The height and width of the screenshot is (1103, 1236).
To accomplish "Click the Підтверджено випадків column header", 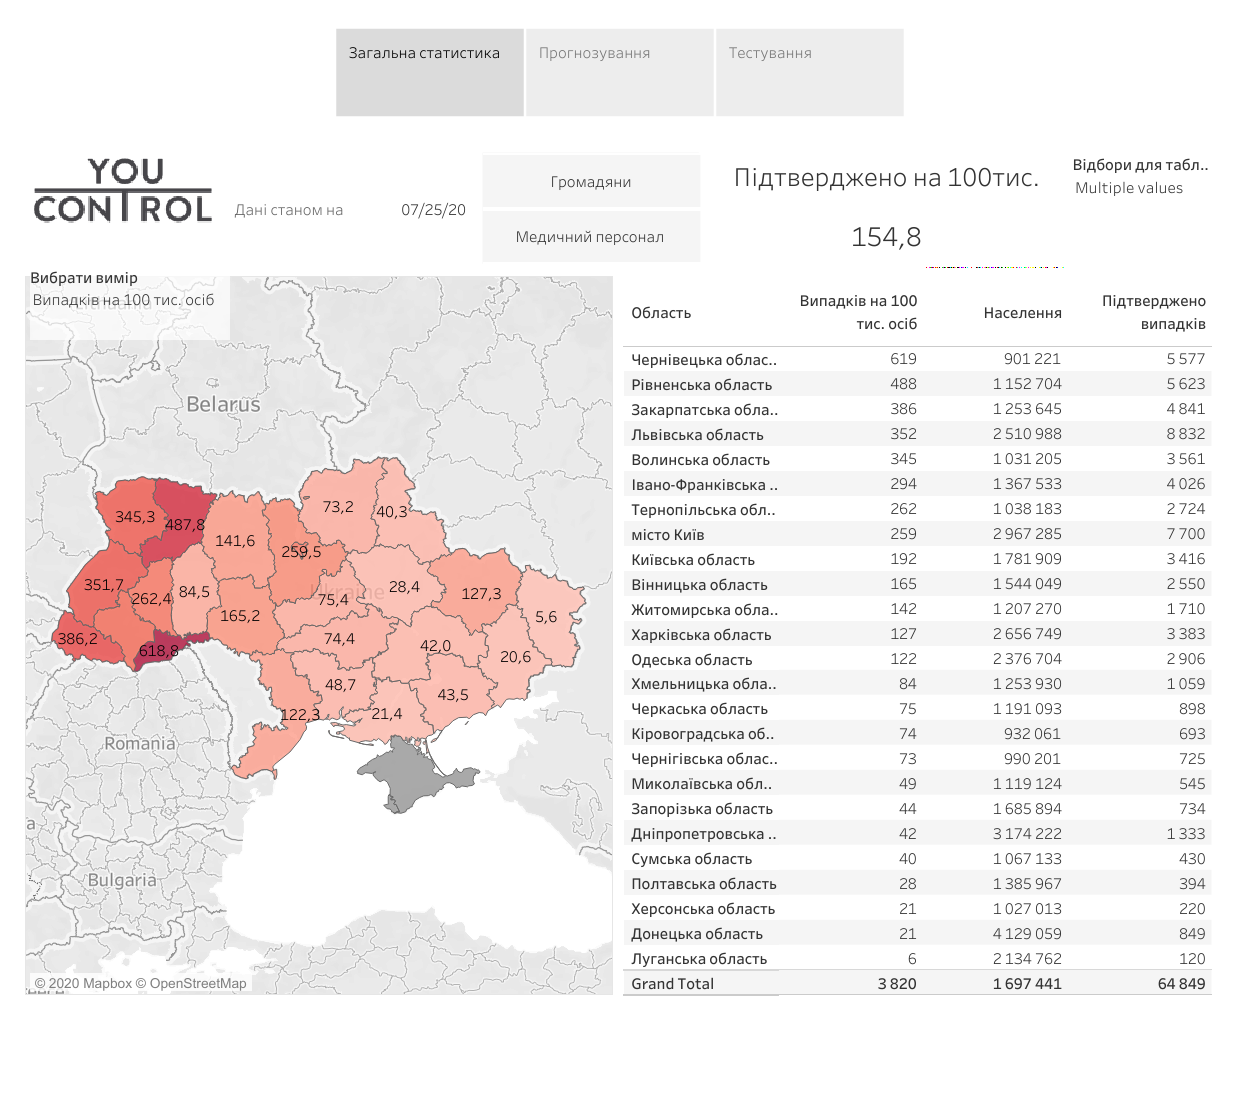I will click(x=1153, y=312).
